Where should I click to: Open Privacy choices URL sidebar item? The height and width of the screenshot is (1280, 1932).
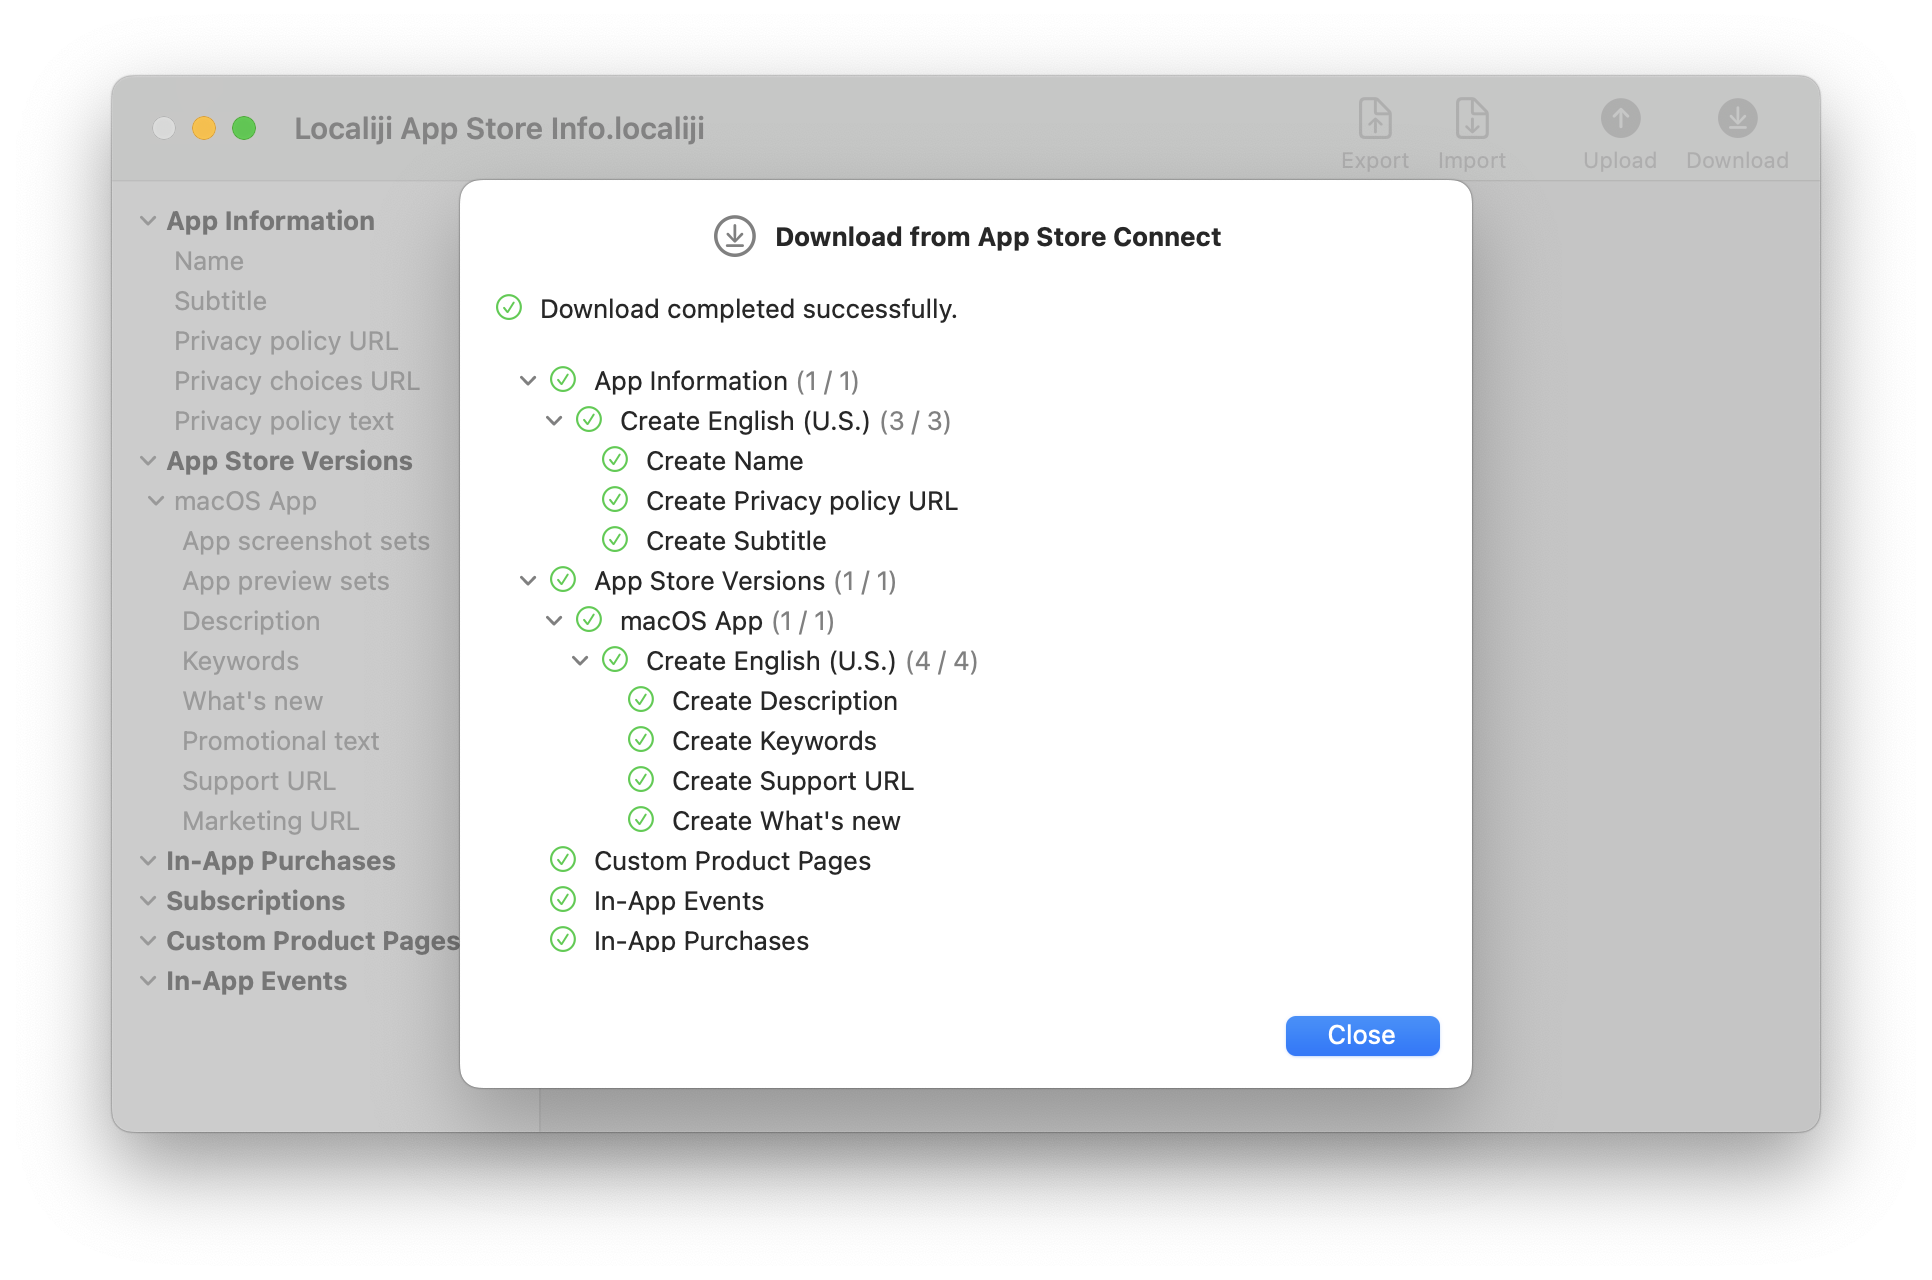click(x=297, y=381)
